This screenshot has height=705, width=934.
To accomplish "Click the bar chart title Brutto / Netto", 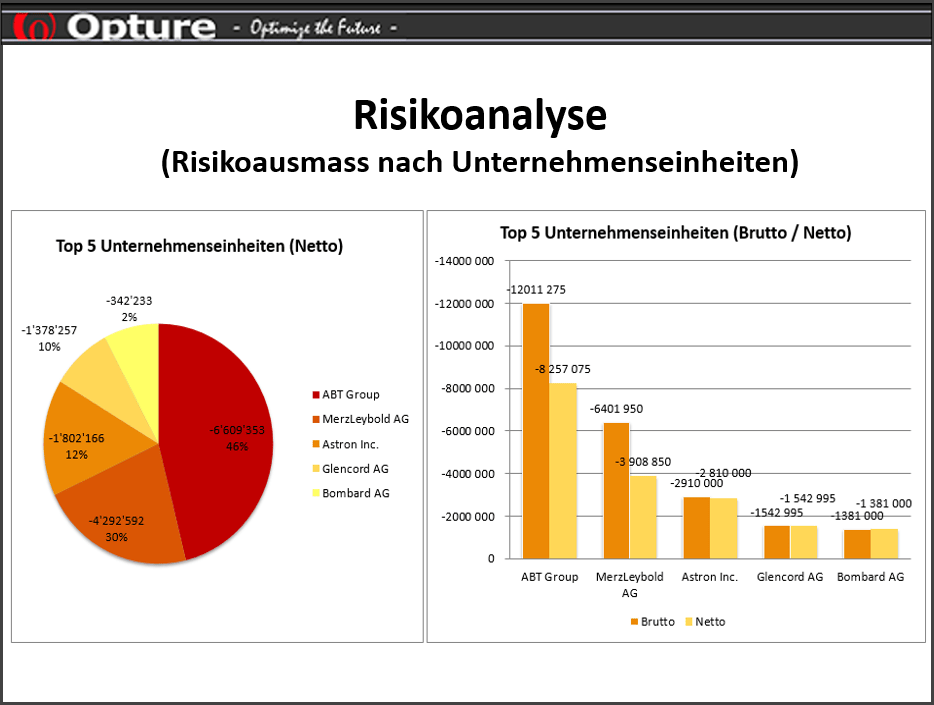I will (x=675, y=233).
